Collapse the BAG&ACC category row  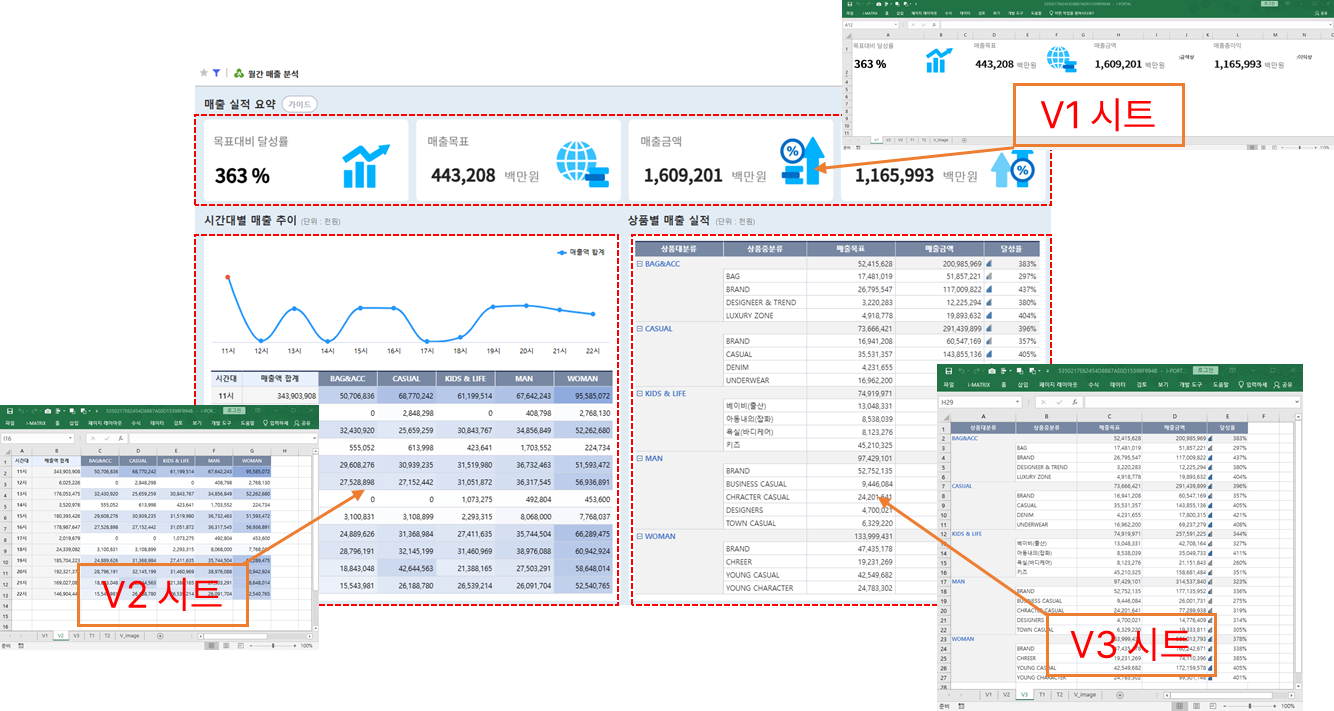tap(639, 264)
